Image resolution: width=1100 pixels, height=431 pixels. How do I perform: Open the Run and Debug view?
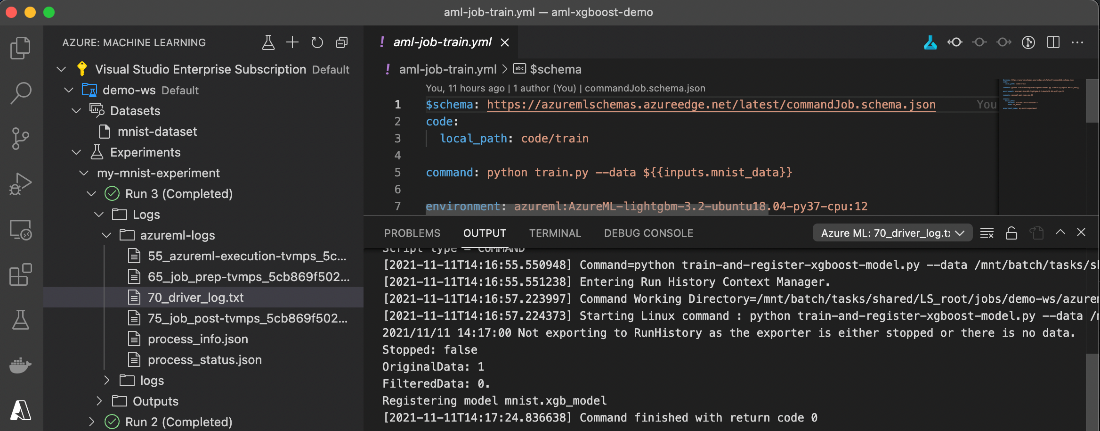[20, 183]
